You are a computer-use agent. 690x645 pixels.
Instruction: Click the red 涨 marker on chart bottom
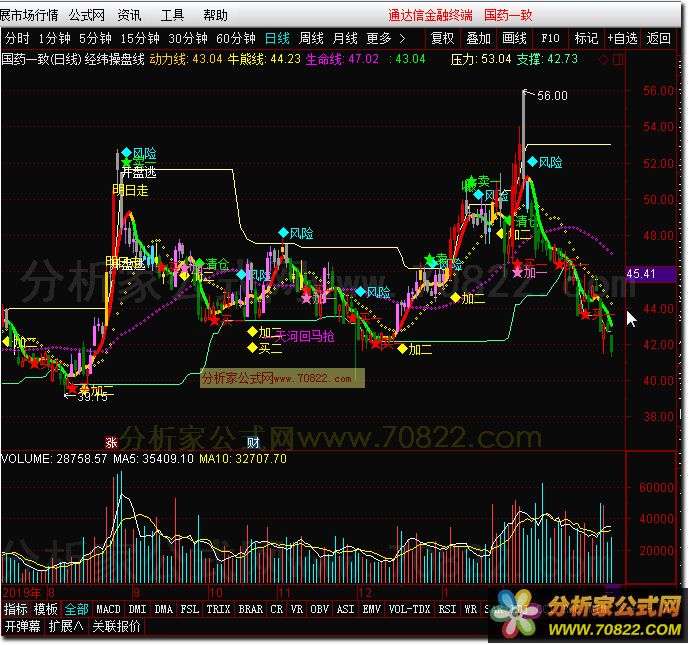tap(111, 442)
